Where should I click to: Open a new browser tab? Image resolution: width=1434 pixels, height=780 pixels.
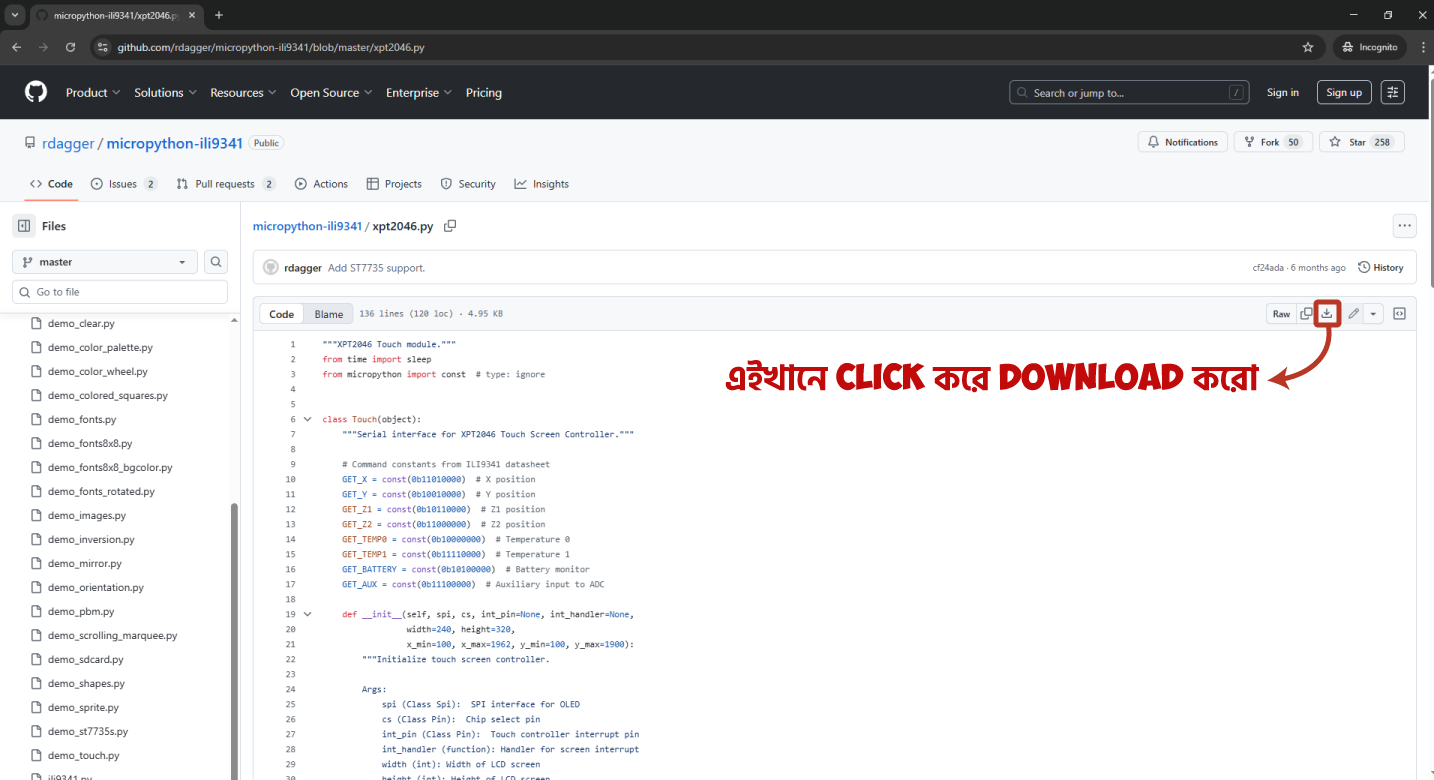point(219,15)
